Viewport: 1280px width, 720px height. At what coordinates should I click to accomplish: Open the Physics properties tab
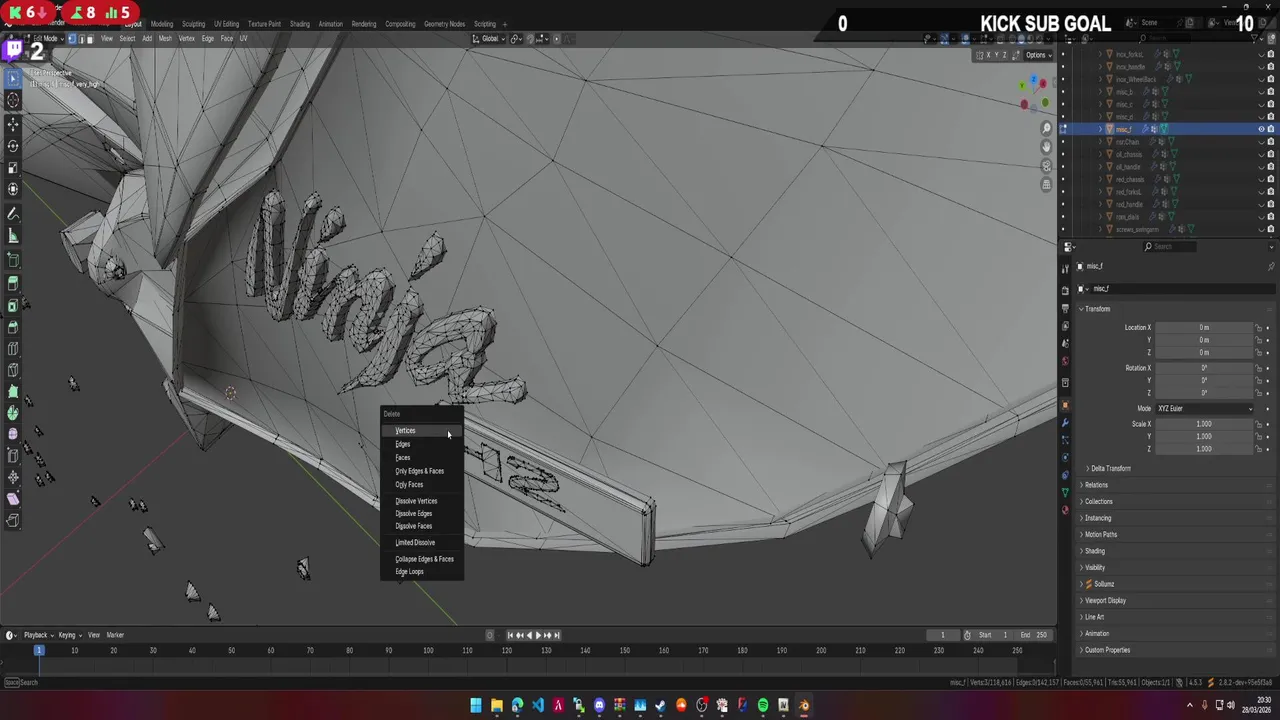1065,457
